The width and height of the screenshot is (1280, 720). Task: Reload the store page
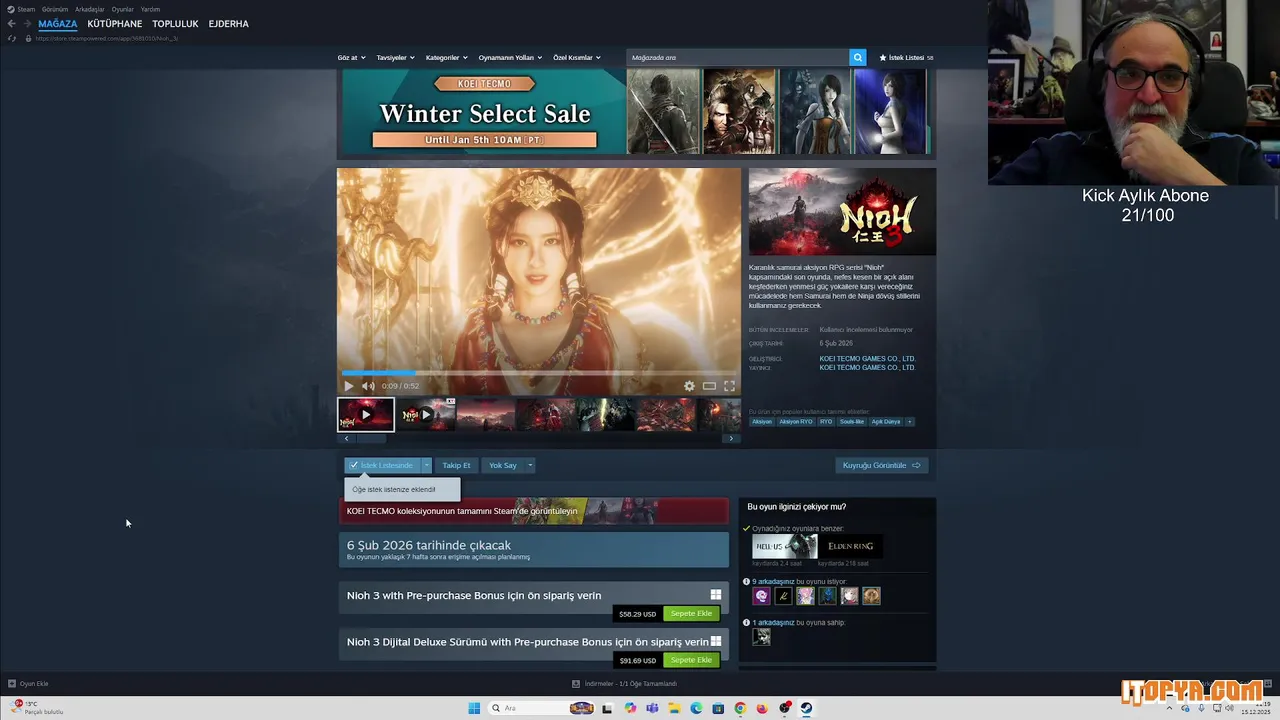coord(12,38)
